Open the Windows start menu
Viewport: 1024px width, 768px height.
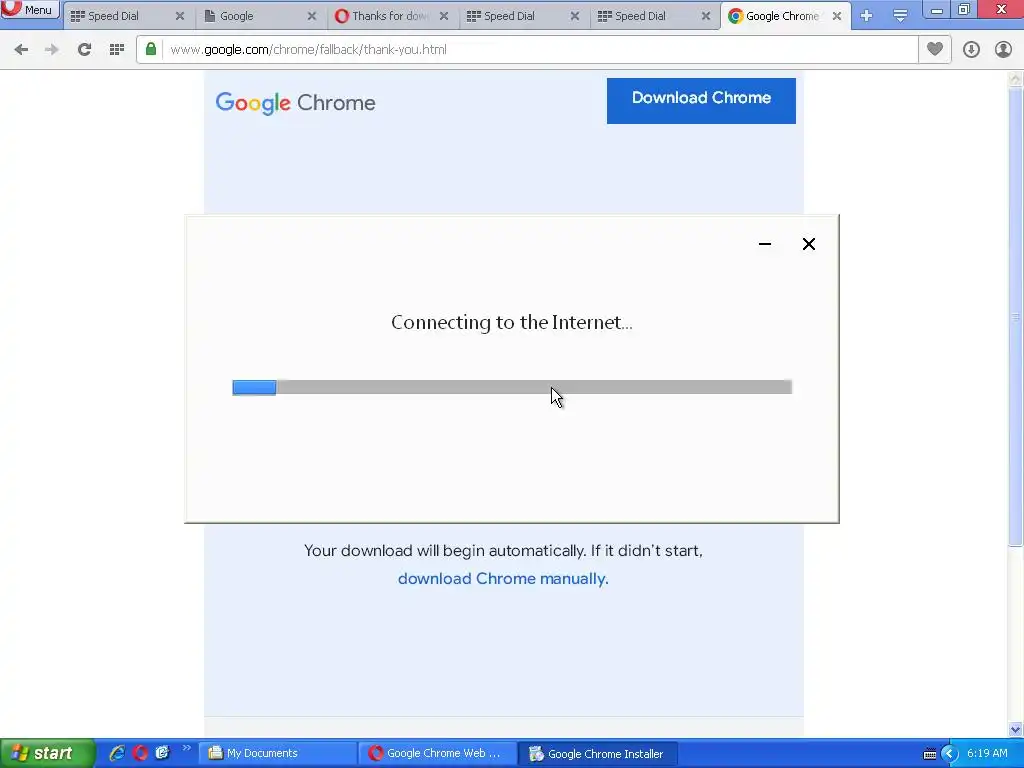[x=47, y=753]
